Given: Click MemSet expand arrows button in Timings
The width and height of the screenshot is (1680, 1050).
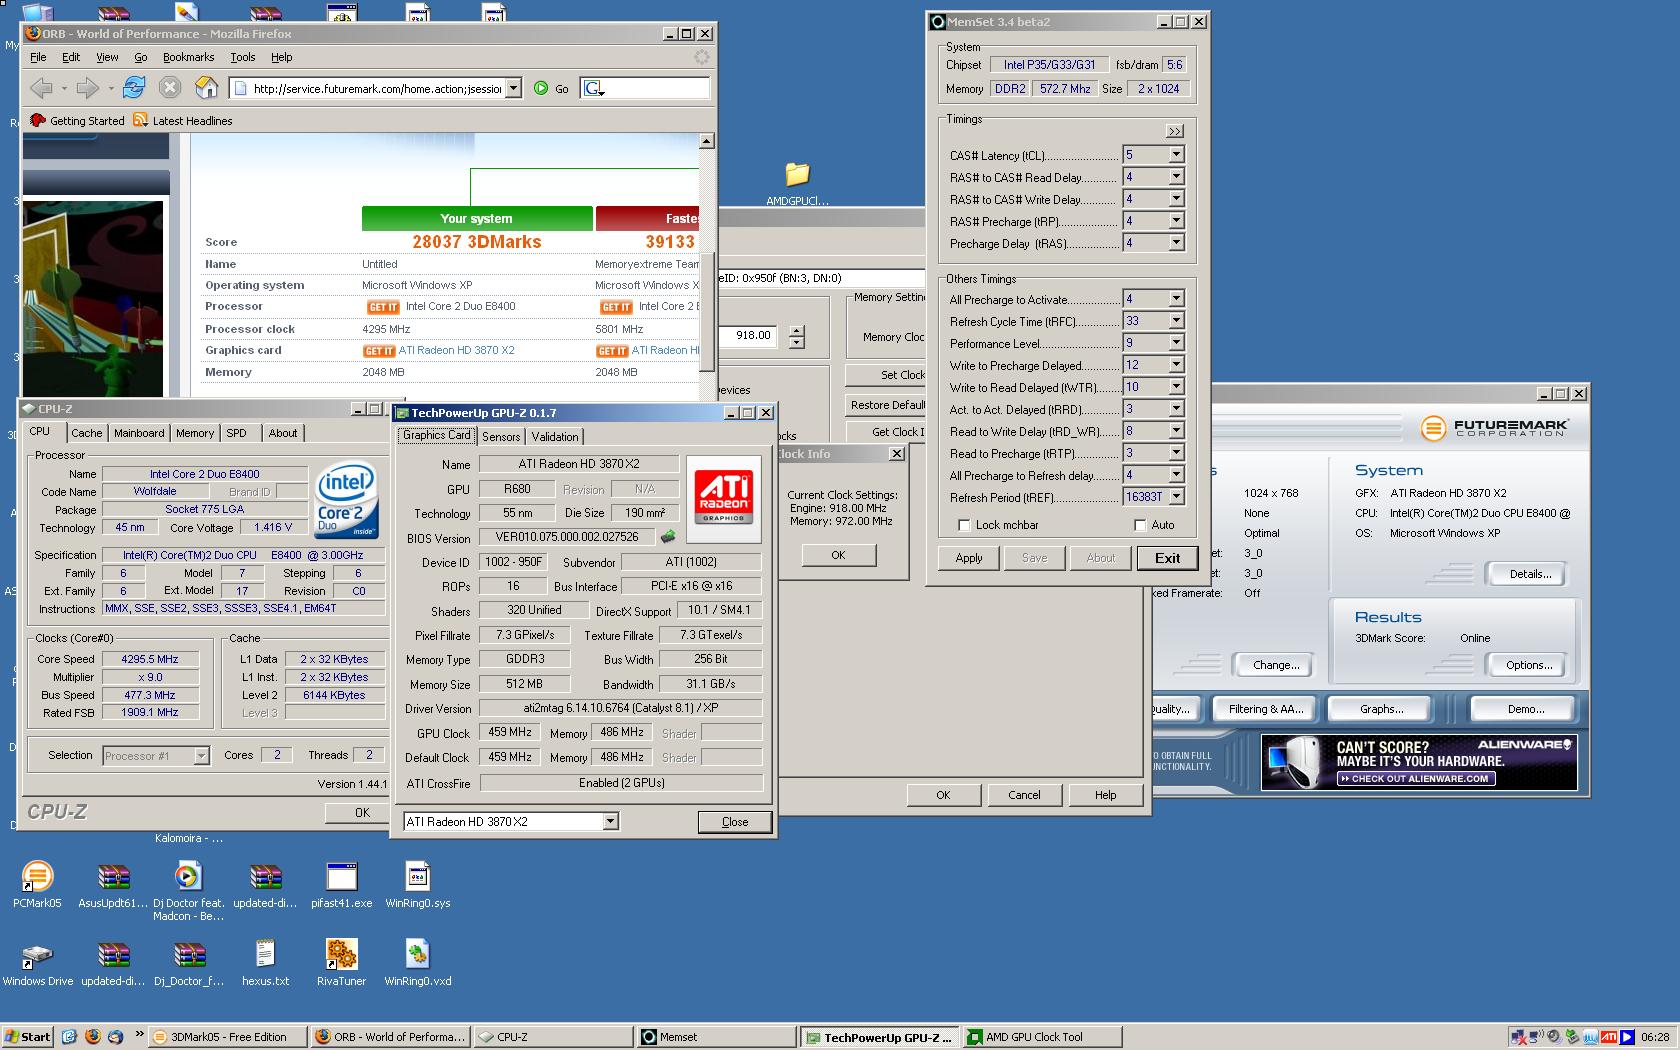Looking at the screenshot, I should (x=1174, y=131).
